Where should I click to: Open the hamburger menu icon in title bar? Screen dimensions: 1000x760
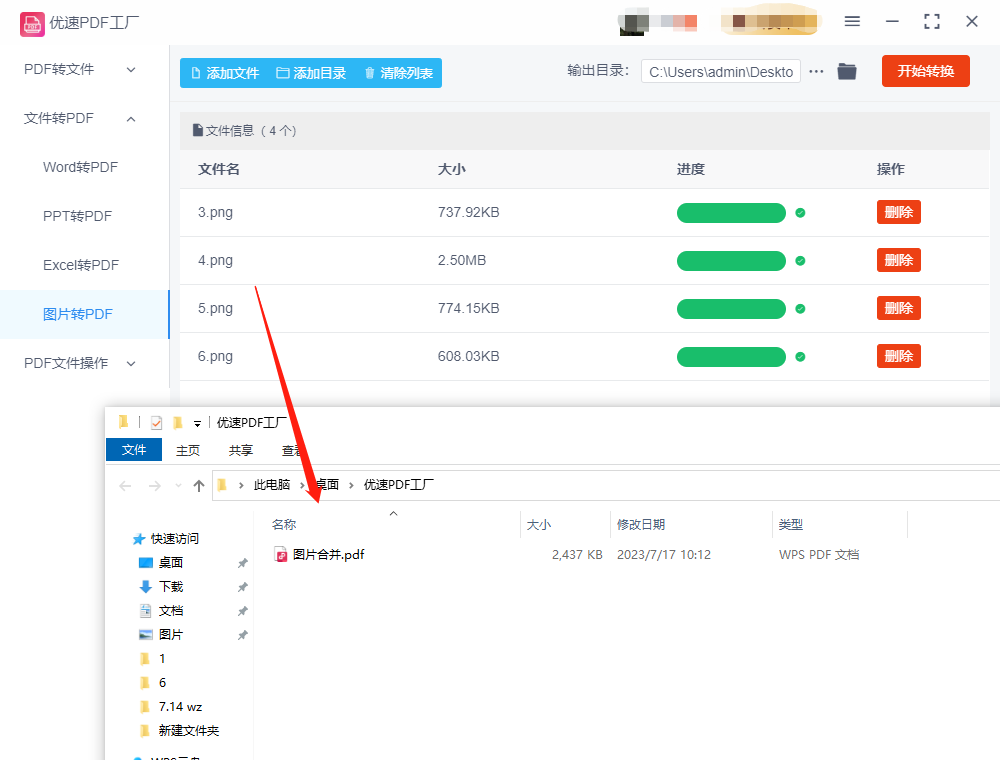(852, 22)
